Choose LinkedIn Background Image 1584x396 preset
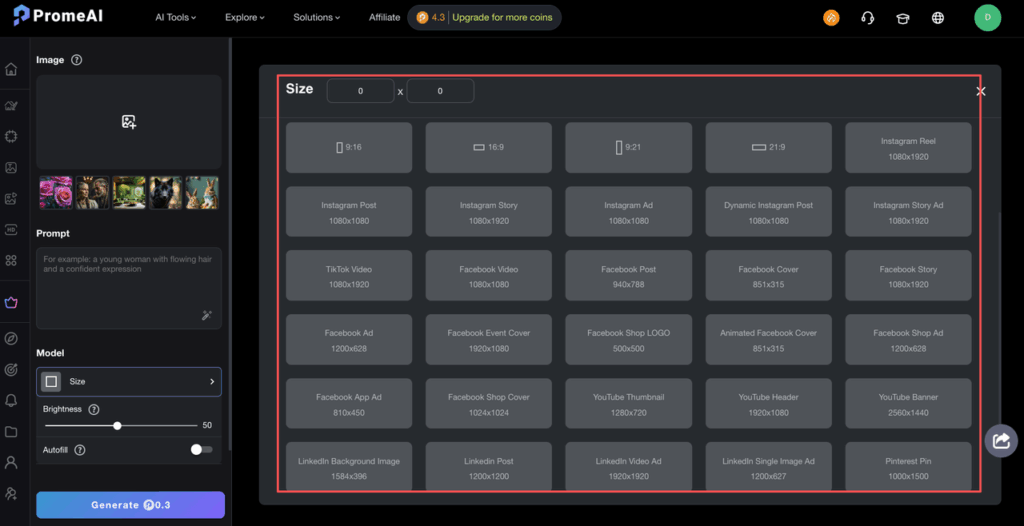1024x526 pixels. click(349, 467)
